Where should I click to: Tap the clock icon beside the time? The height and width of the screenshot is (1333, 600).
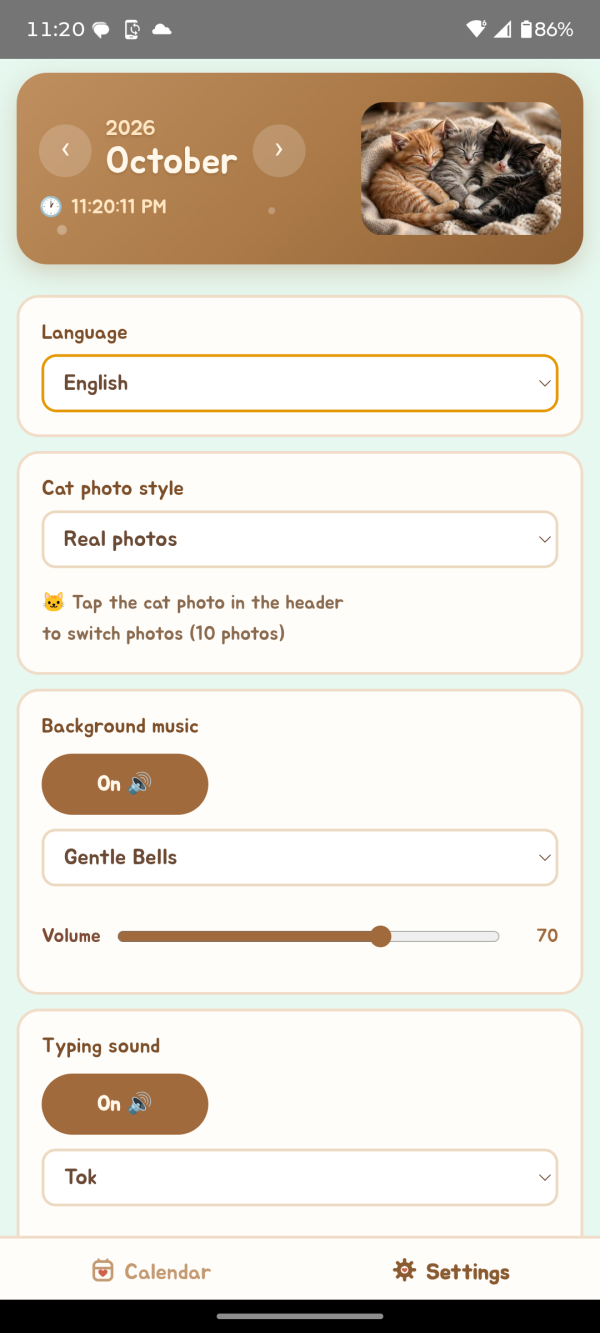coord(50,207)
